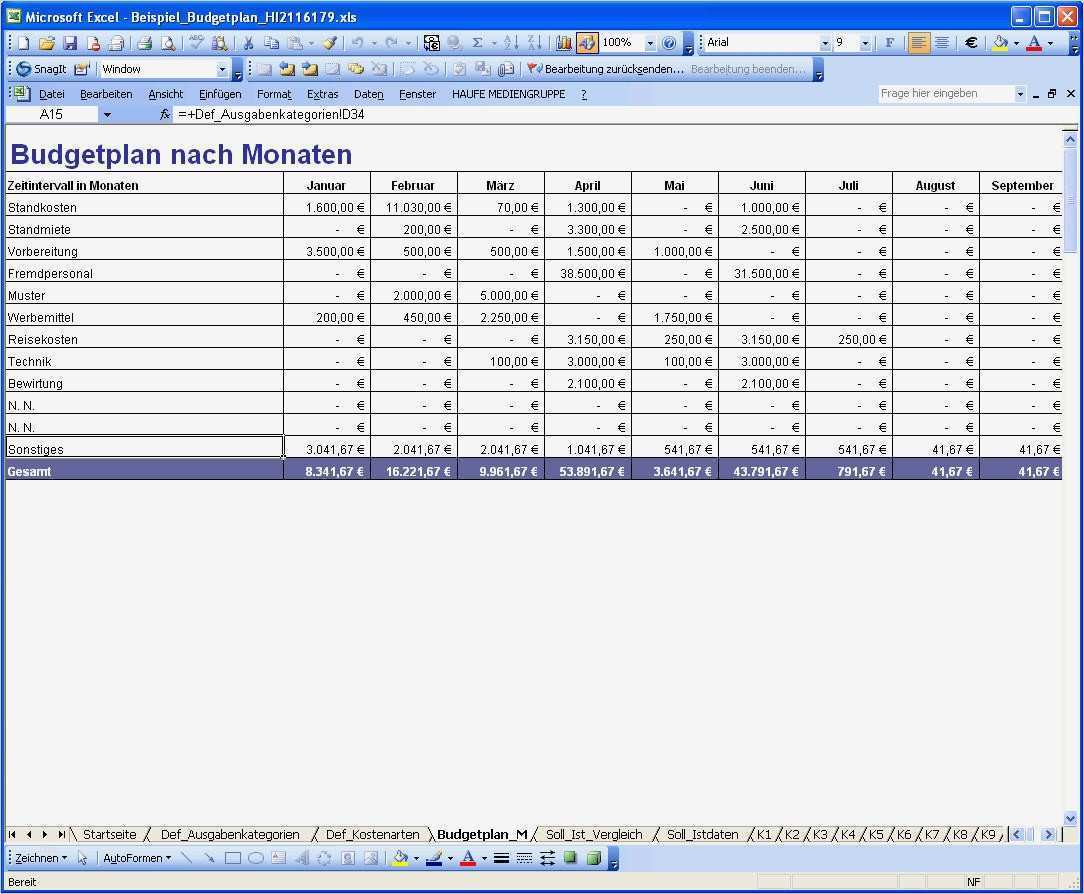Viewport: 1084px width, 894px height.
Task: Click the Select Objects pointer tool
Action: (x=83, y=858)
